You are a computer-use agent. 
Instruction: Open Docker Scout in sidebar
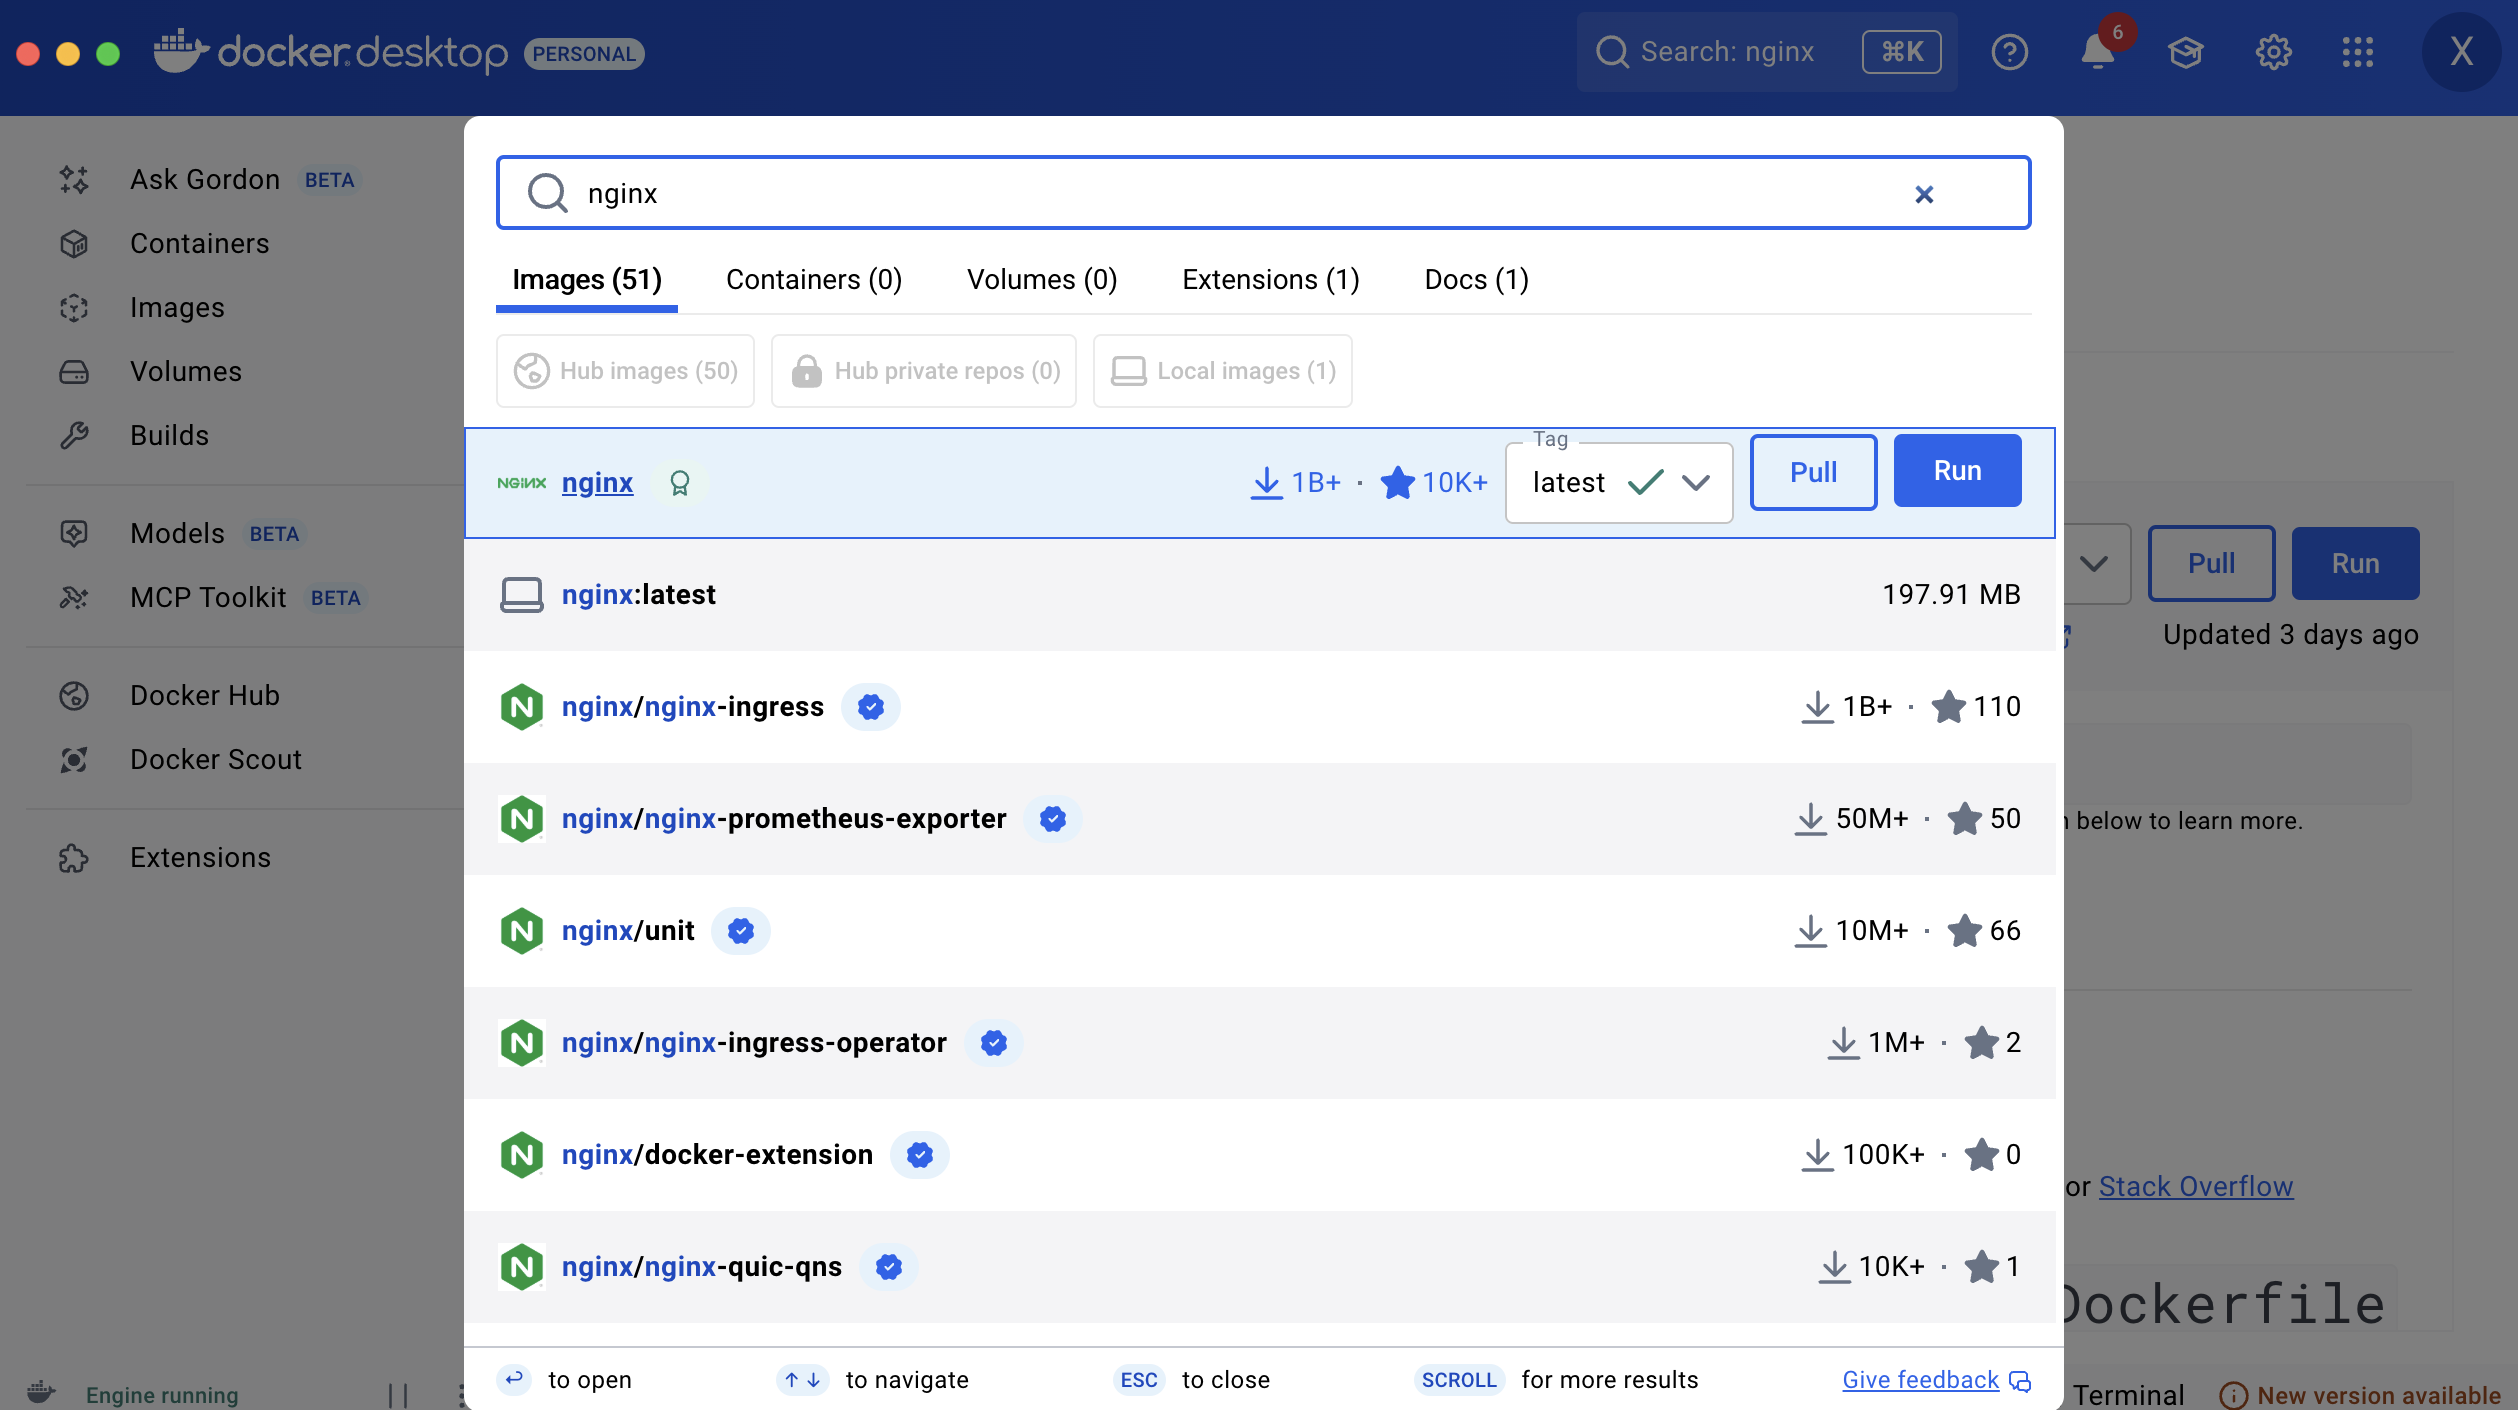tap(216, 760)
